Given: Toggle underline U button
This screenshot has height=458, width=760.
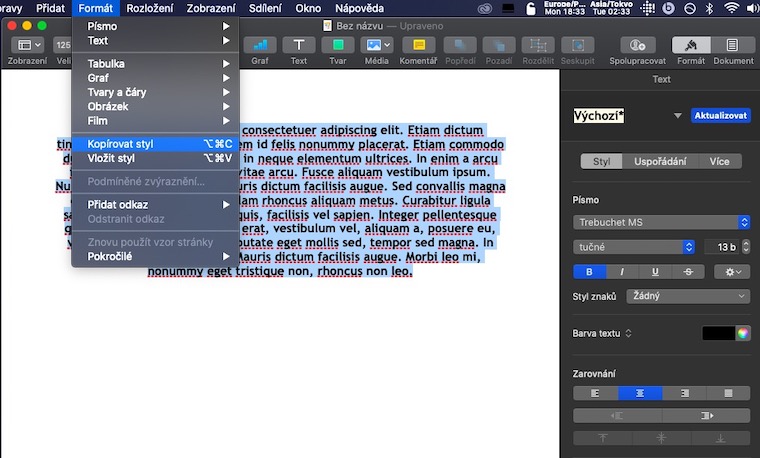Looking at the screenshot, I should coord(655,272).
